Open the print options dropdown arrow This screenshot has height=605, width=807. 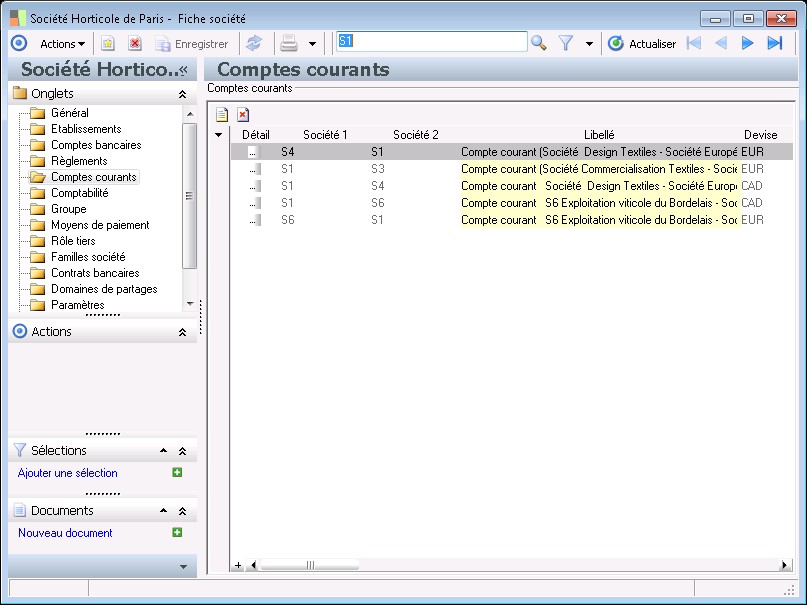pos(312,44)
